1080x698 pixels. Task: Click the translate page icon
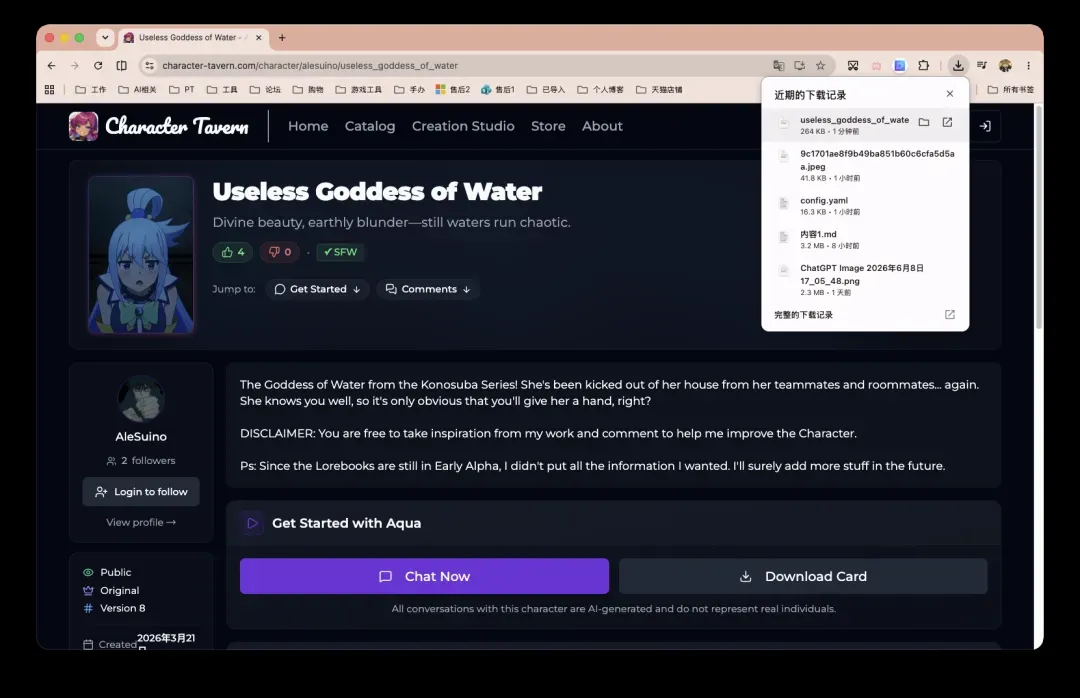[x=778, y=65]
